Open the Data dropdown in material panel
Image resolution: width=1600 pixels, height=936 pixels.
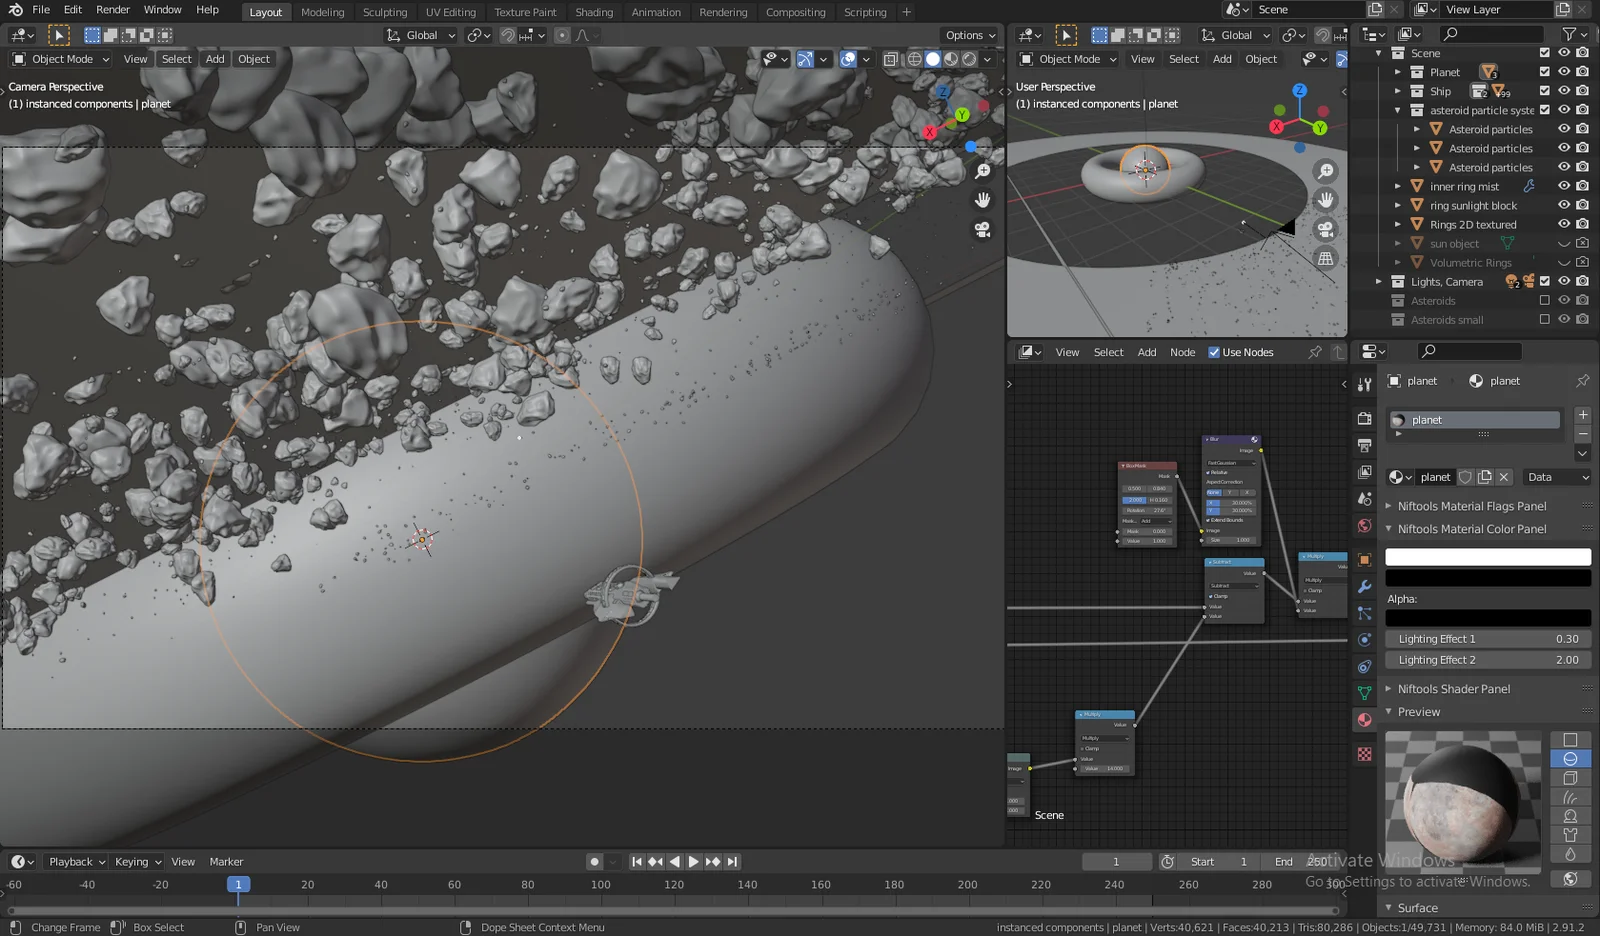tap(1556, 477)
